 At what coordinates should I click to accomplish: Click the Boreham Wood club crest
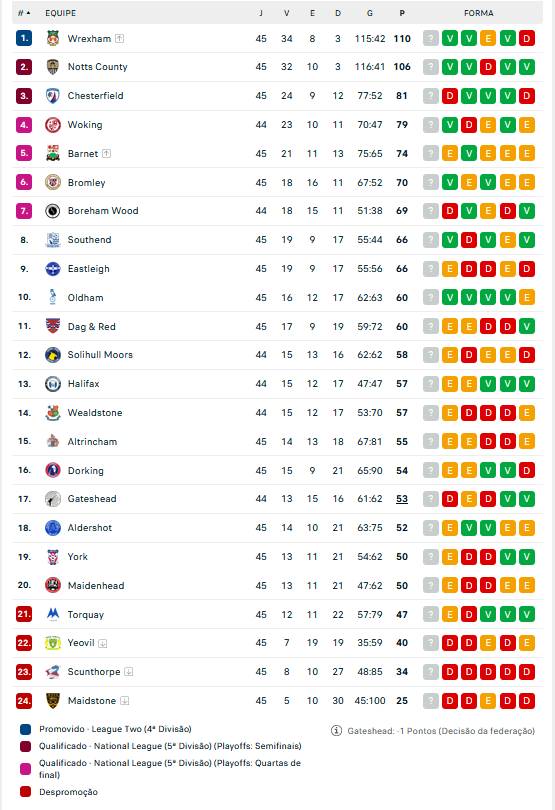tap(53, 211)
